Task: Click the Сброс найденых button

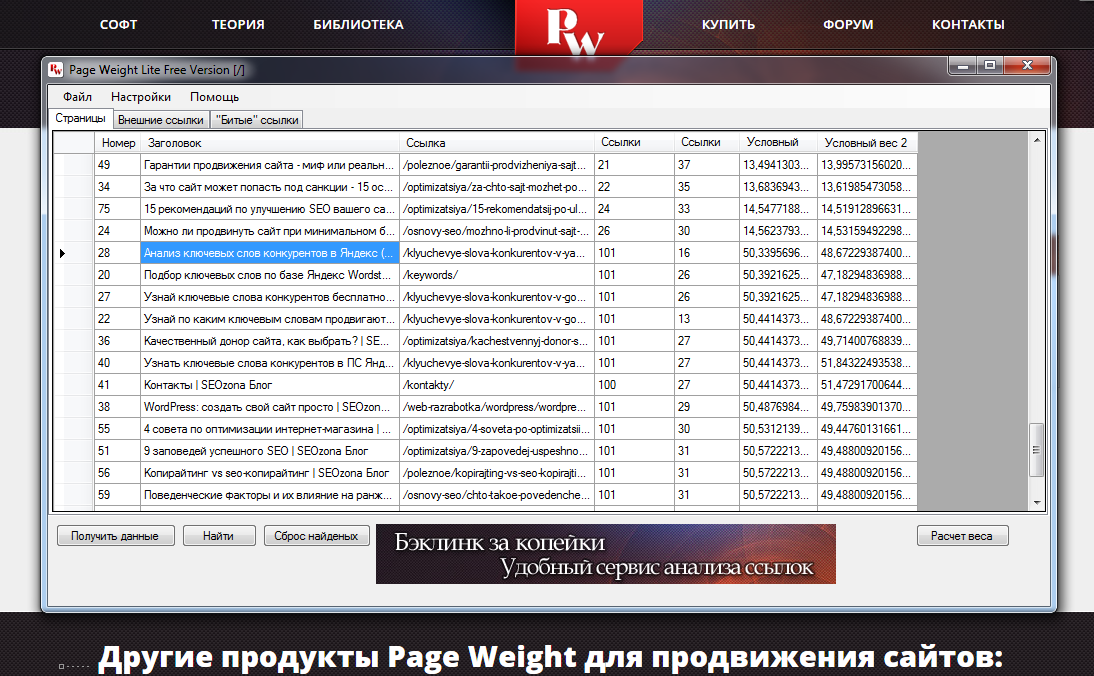Action: [x=316, y=535]
